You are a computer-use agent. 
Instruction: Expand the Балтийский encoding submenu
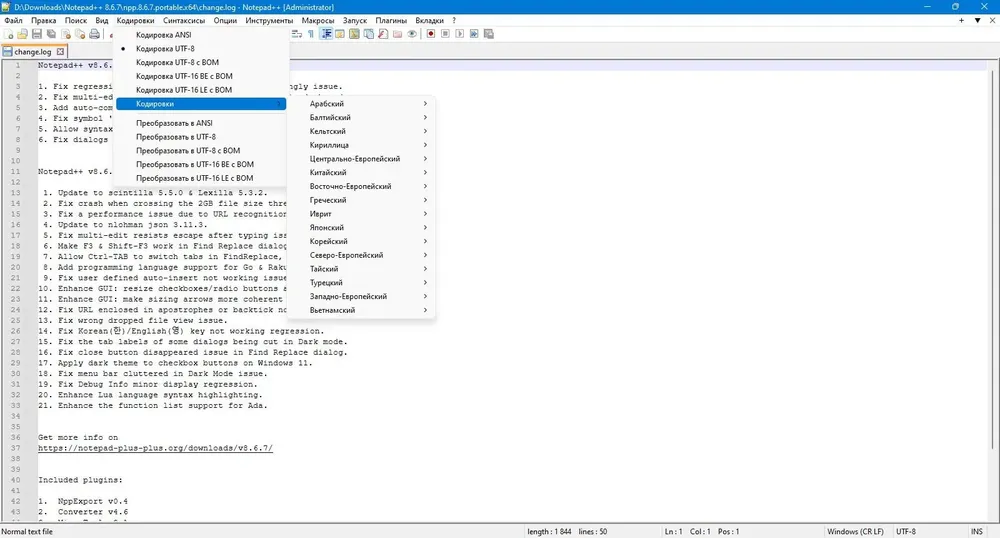(x=362, y=117)
